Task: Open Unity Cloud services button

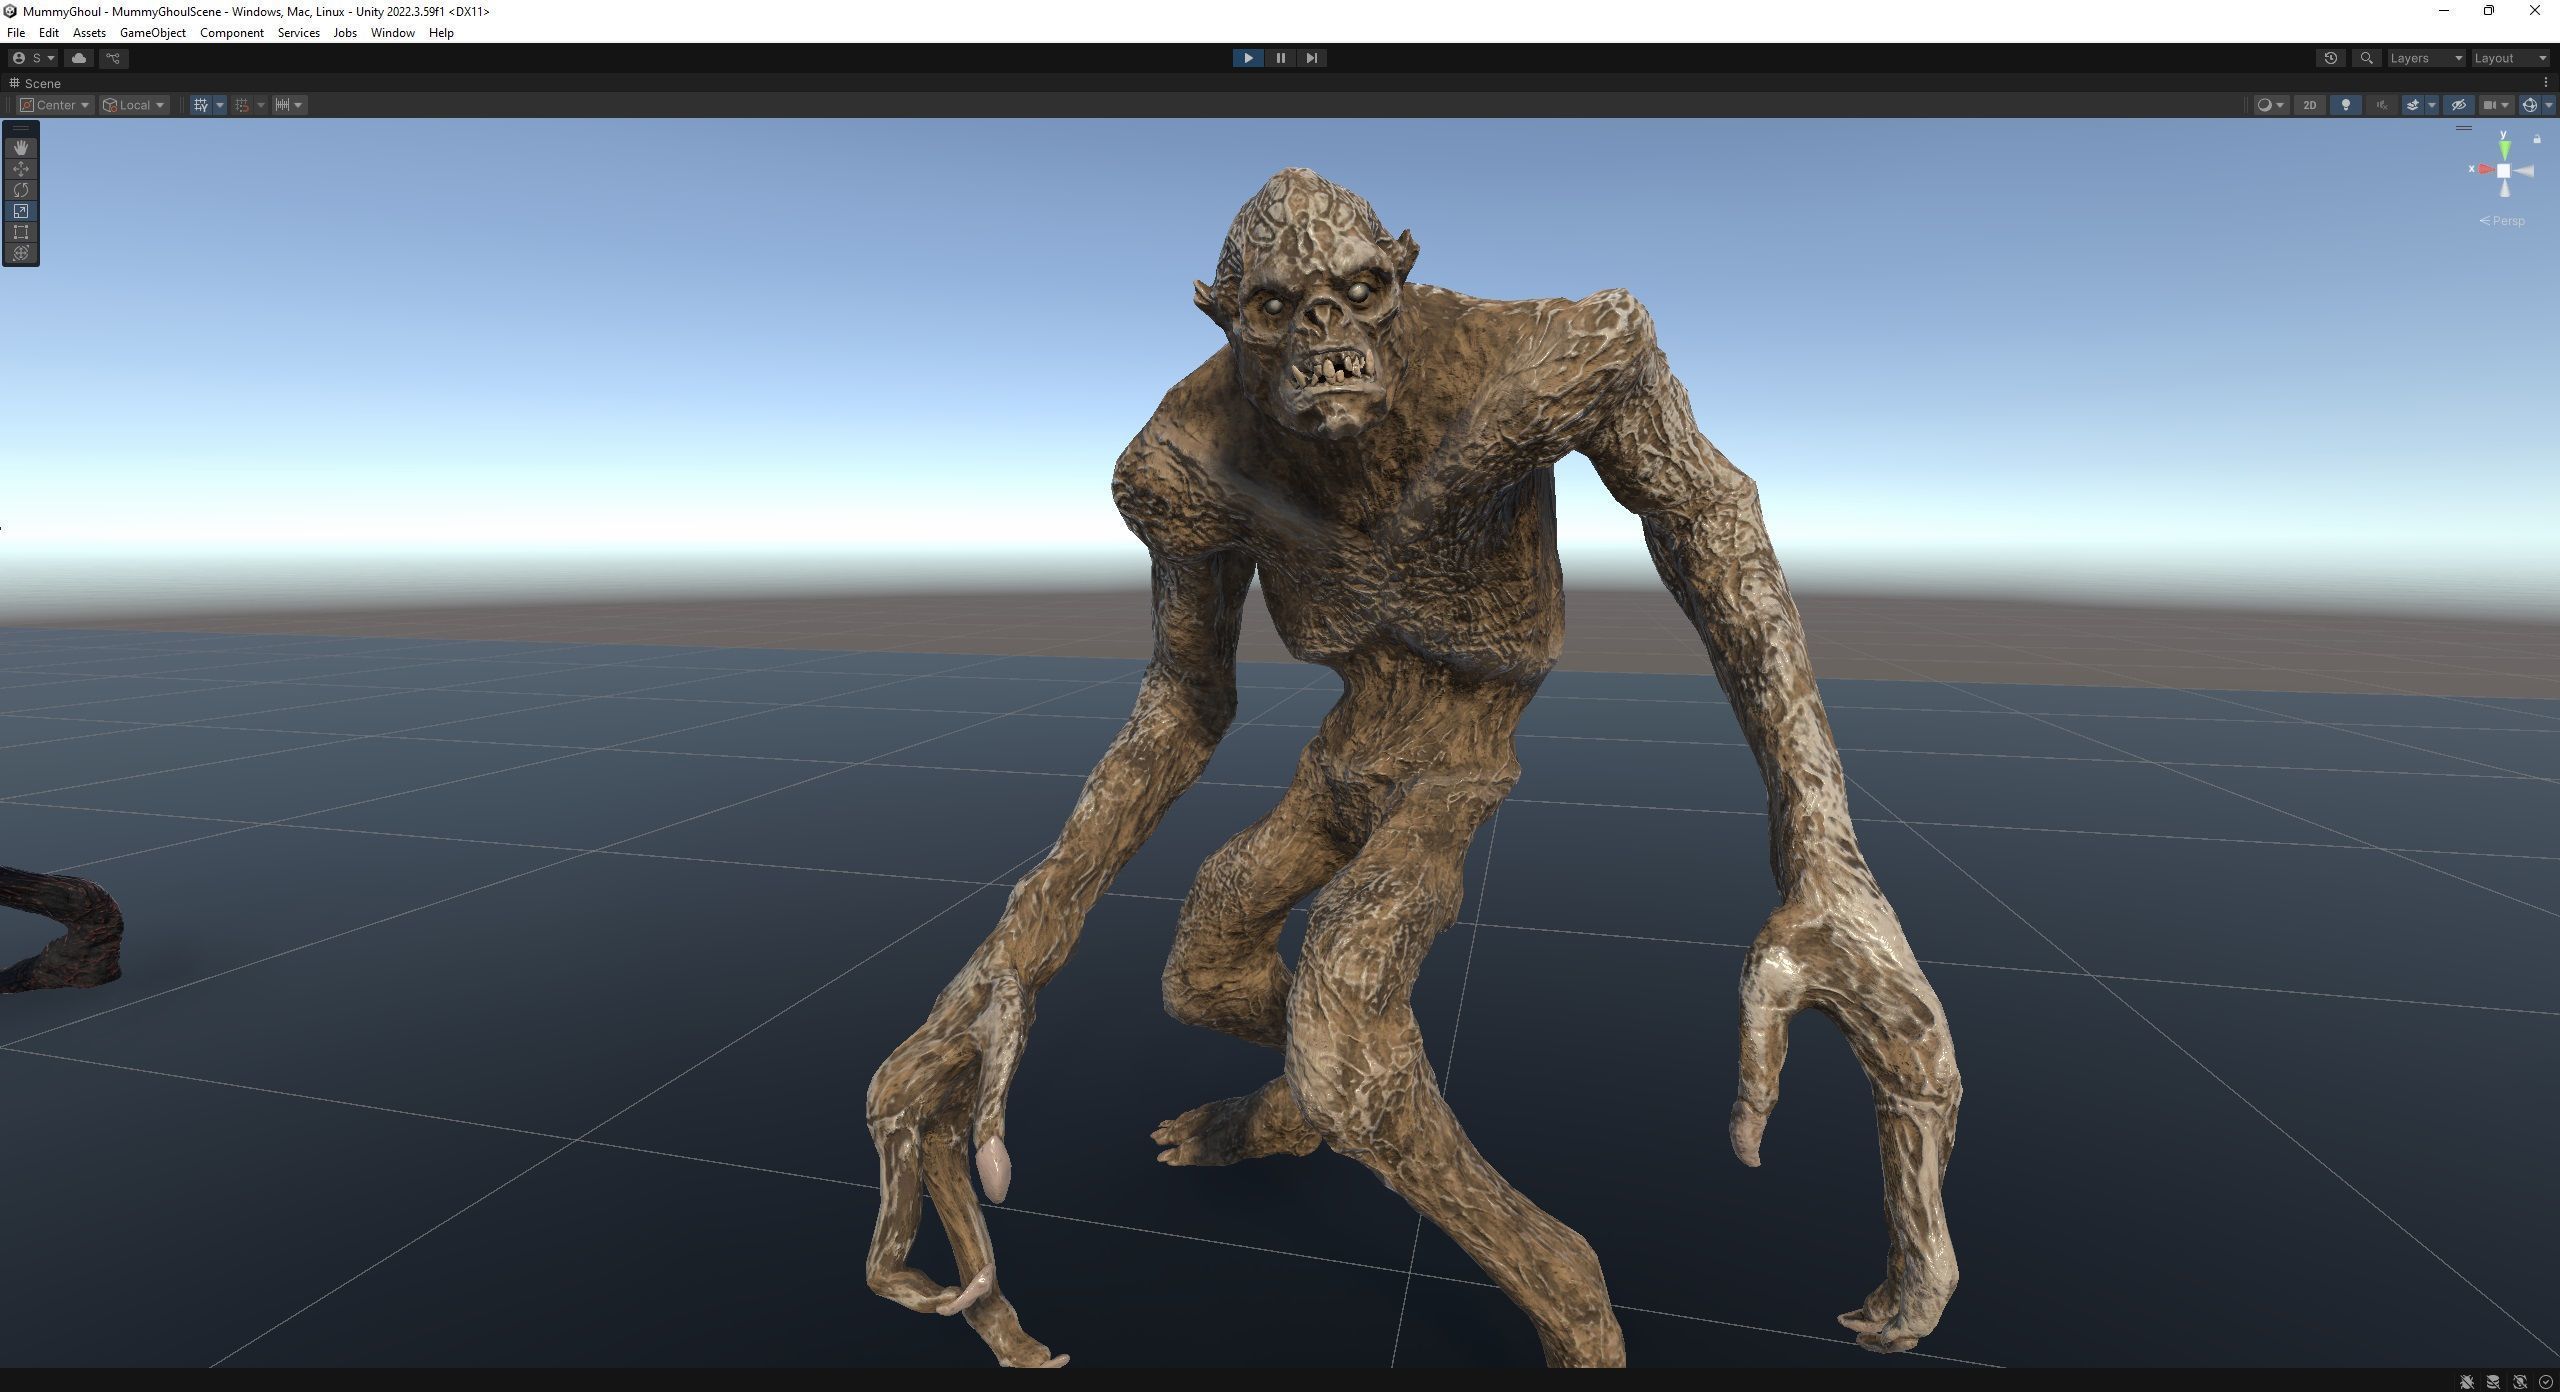Action: [79, 58]
